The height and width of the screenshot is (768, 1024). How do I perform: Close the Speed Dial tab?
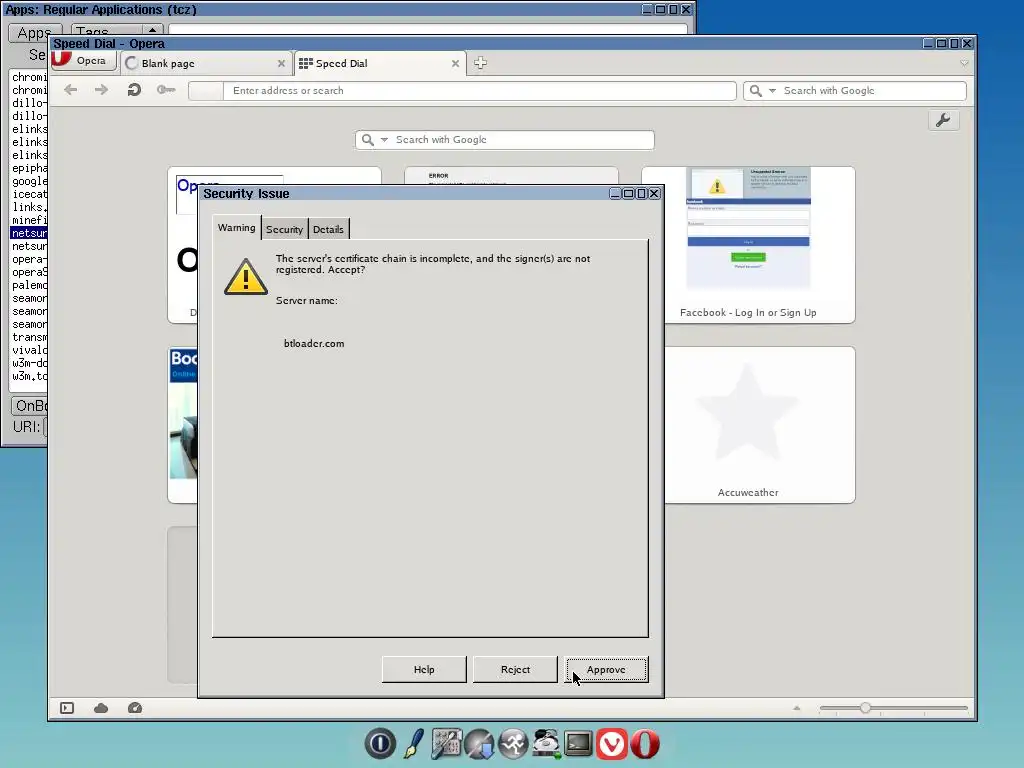[x=455, y=63]
